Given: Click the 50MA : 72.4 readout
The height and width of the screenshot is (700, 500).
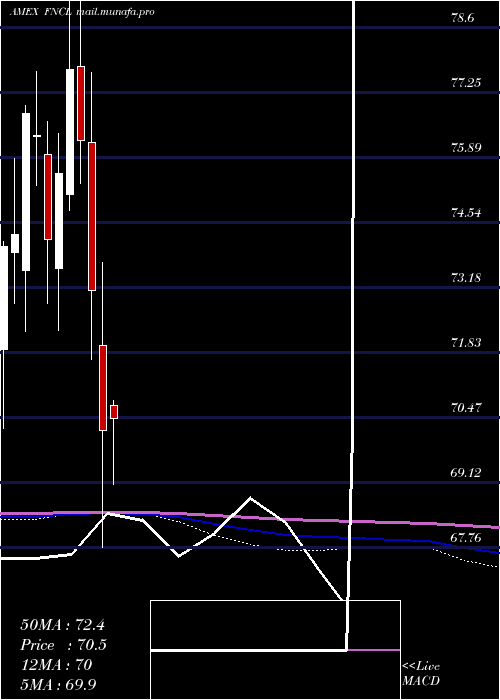Looking at the screenshot, I should coord(62,625).
